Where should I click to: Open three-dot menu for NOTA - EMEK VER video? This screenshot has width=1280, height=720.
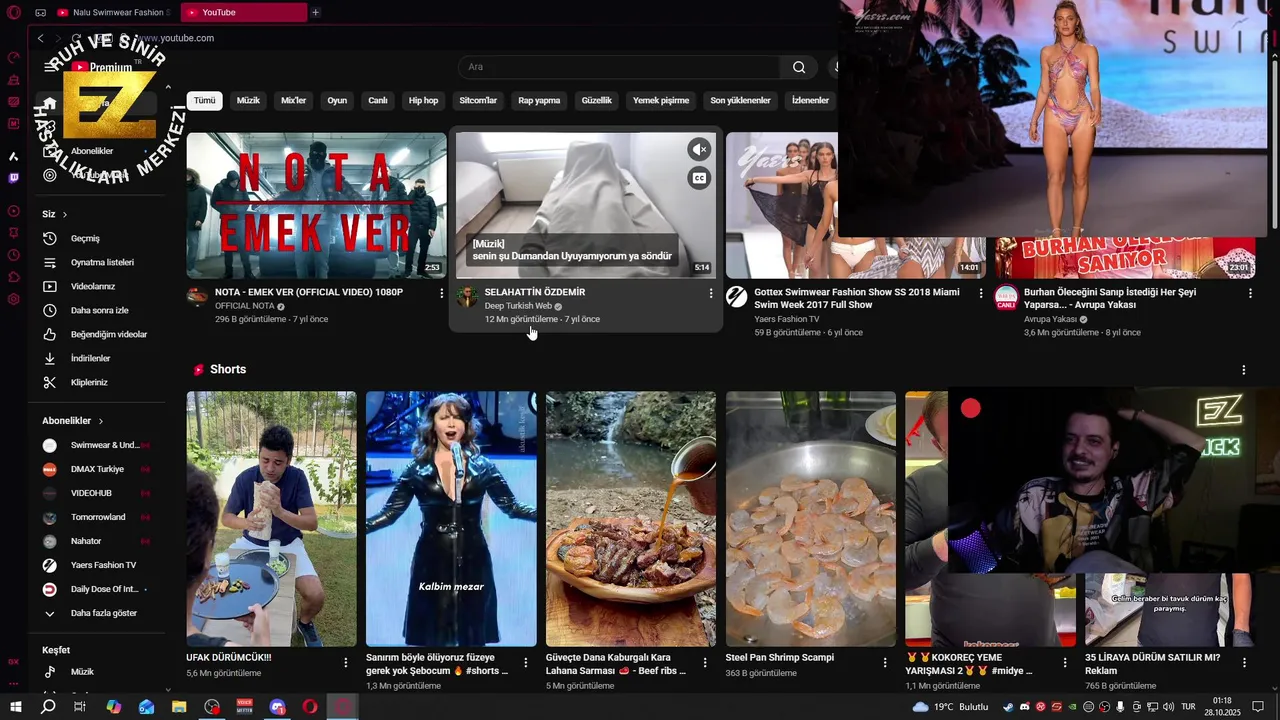coord(441,293)
